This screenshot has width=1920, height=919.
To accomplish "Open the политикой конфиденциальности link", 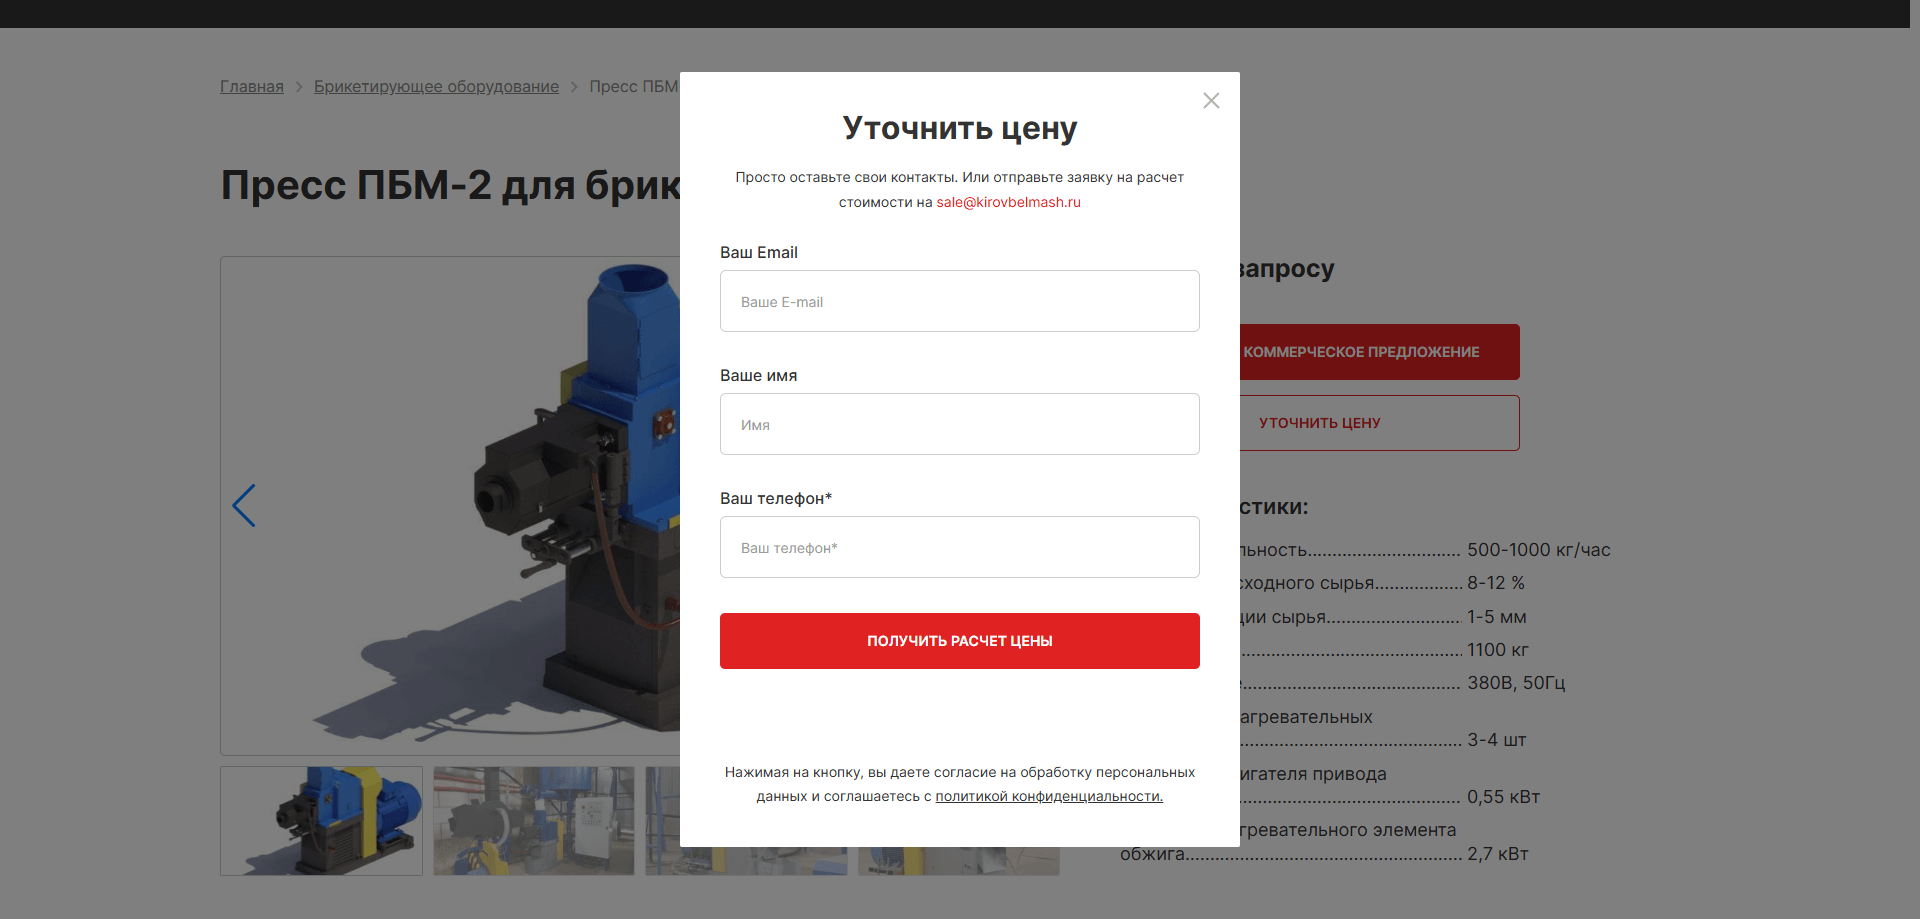I will coord(1049,796).
